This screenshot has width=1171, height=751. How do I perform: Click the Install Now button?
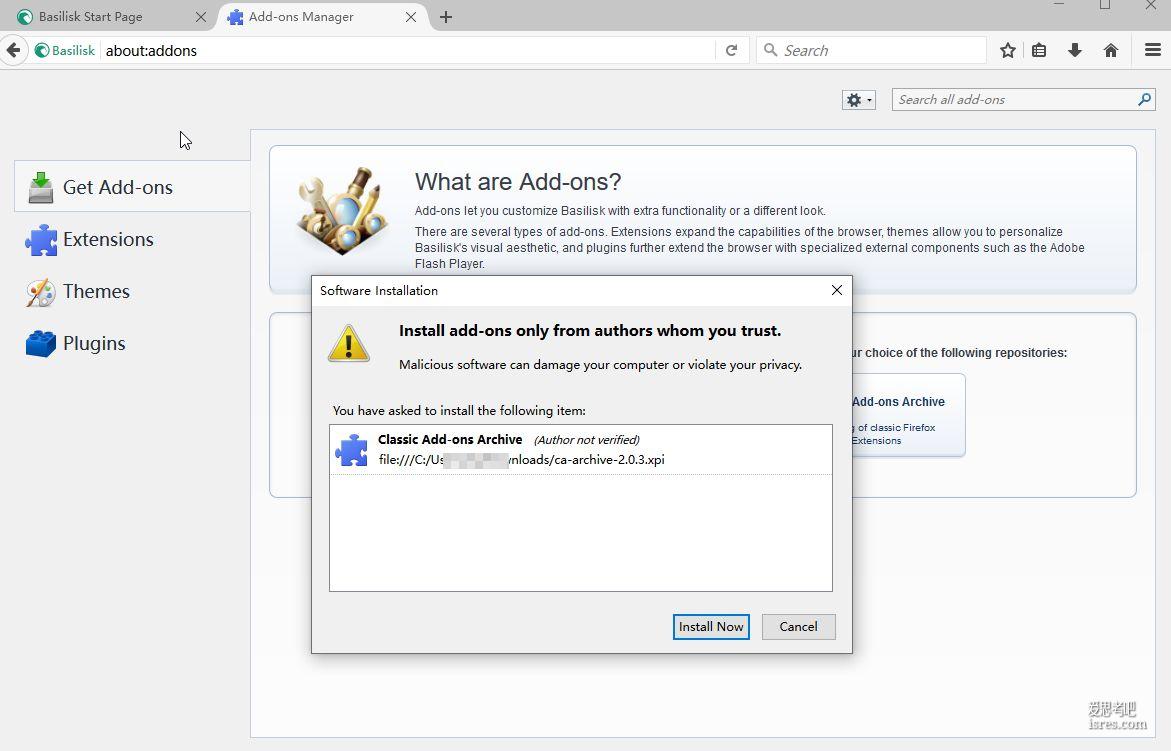click(x=711, y=626)
